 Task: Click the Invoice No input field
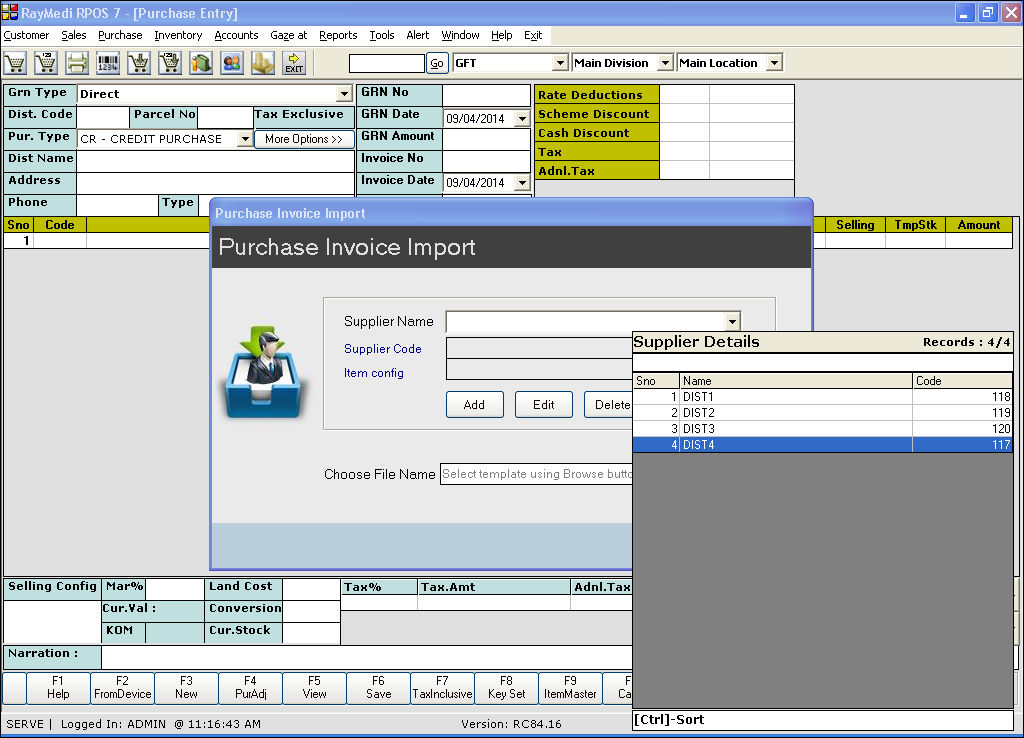(x=486, y=161)
